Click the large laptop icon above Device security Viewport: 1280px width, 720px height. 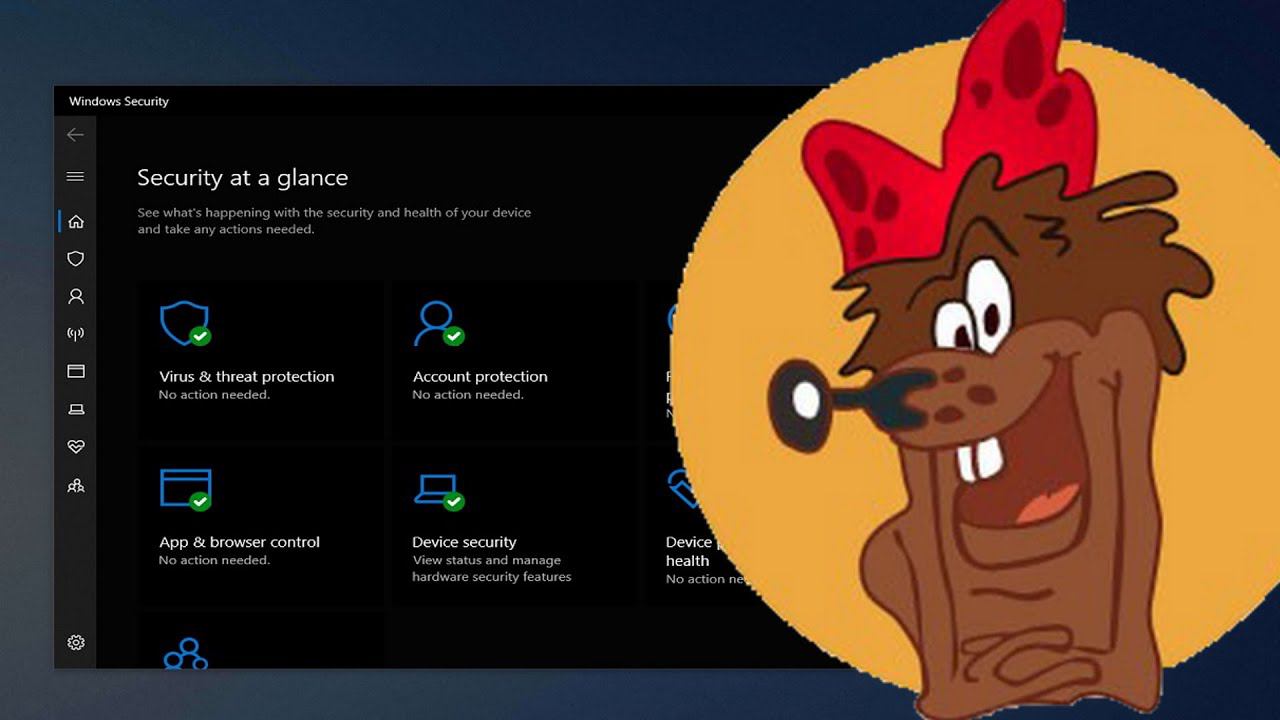439,491
